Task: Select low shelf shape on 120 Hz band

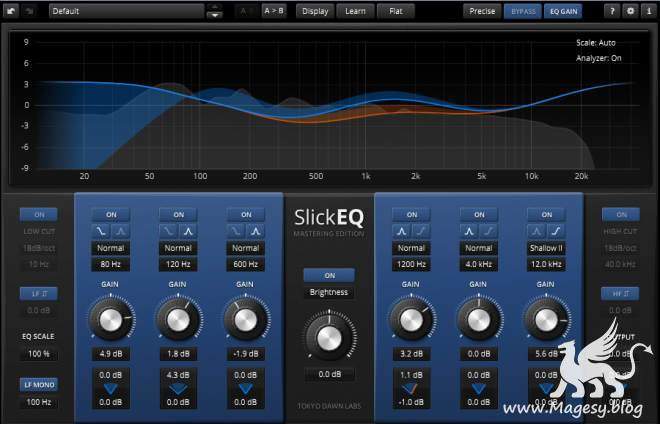Action: point(168,231)
